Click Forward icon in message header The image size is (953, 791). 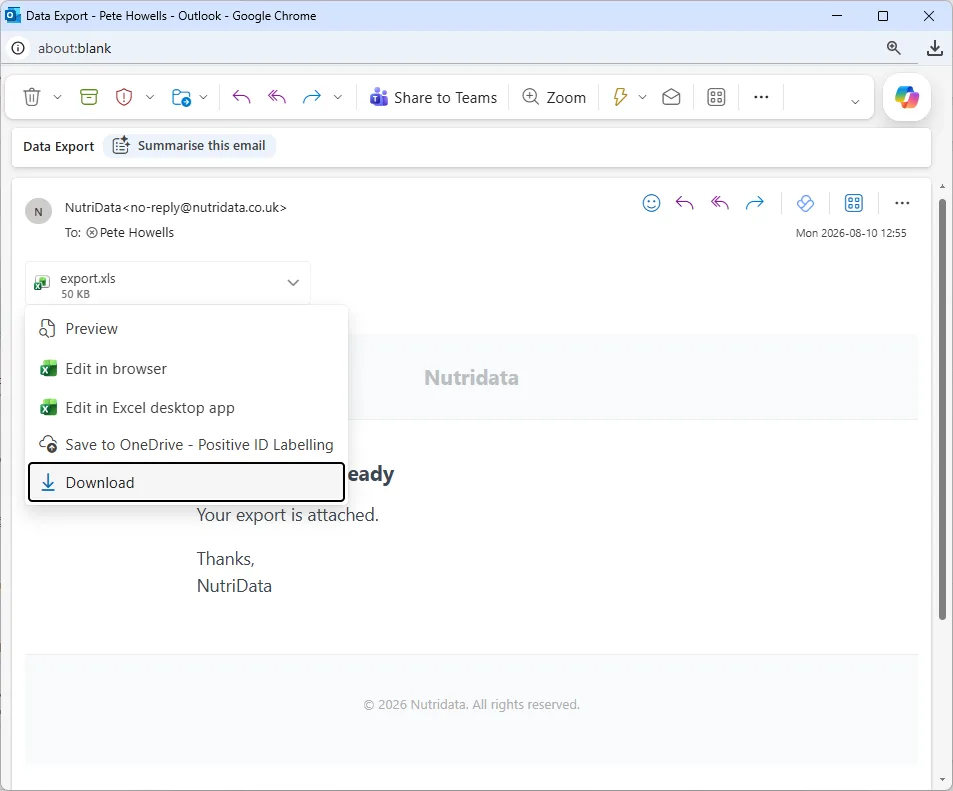[x=755, y=203]
